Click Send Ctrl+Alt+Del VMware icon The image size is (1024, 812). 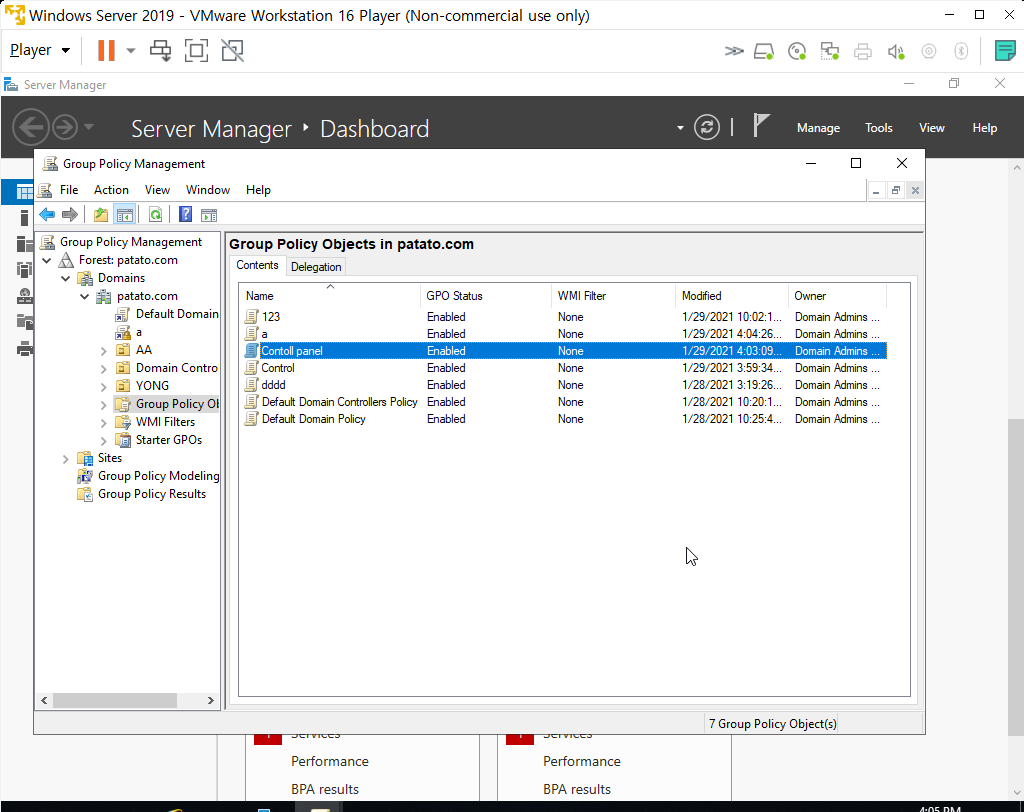pyautogui.click(x=160, y=50)
